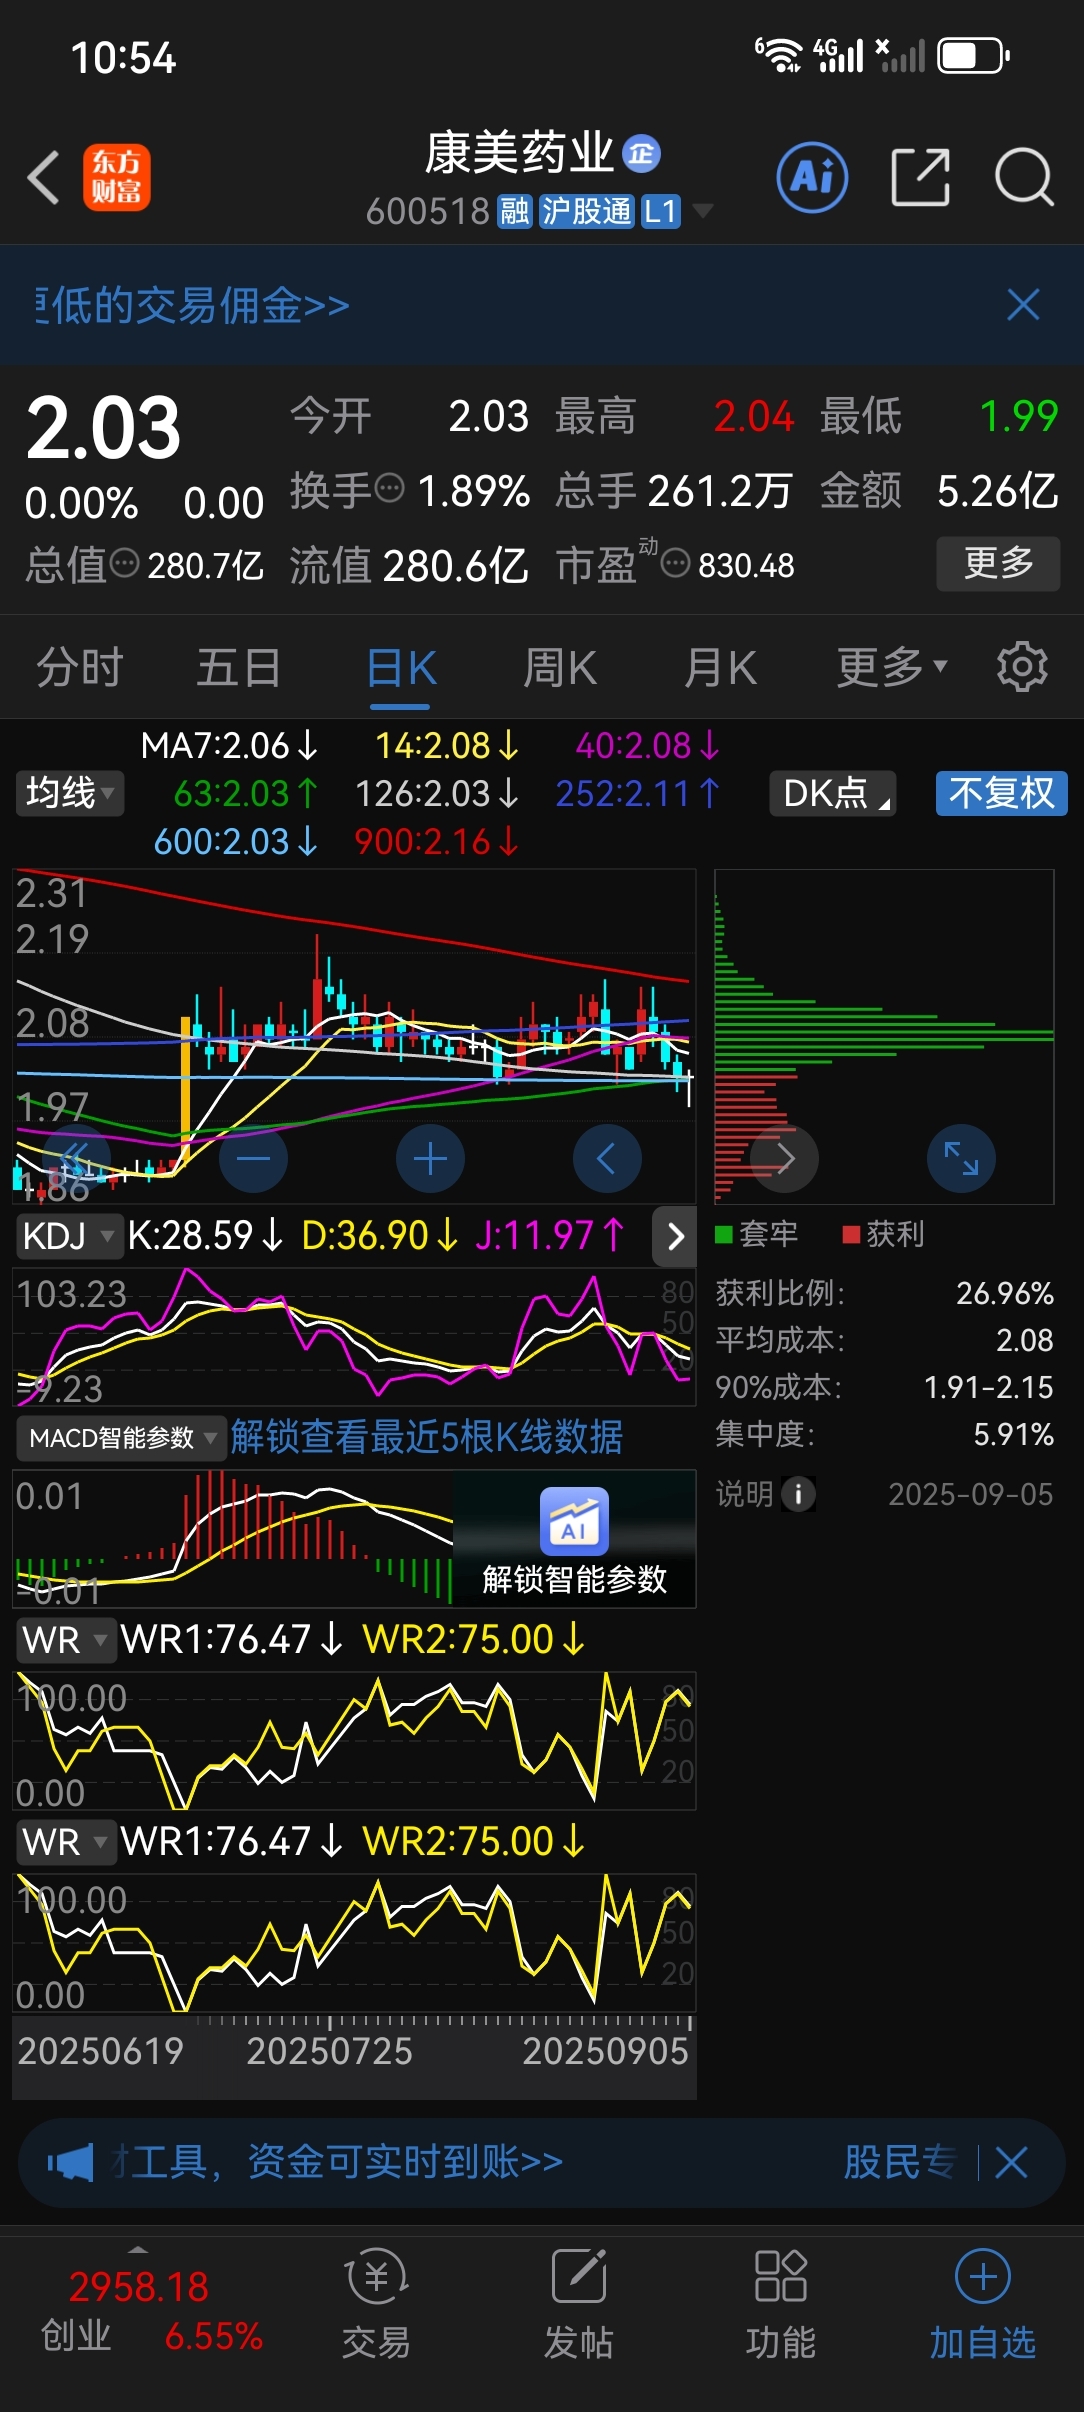Open the 低的交易佣金 promo link
This screenshot has width=1084, height=2412.
(193, 305)
